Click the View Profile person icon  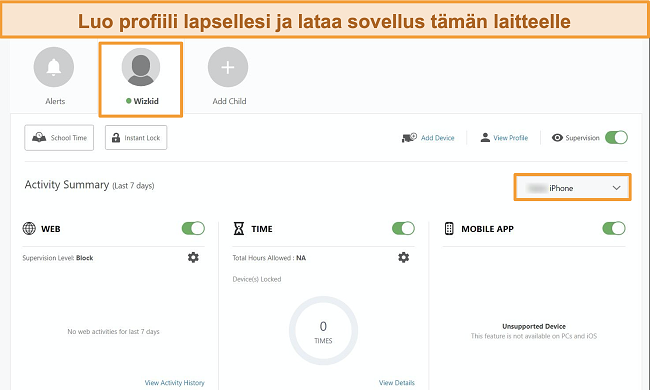(485, 138)
